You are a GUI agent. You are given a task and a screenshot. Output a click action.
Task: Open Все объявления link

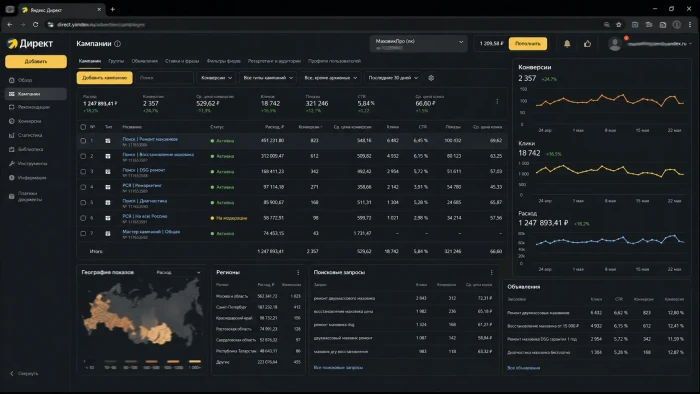tap(524, 368)
